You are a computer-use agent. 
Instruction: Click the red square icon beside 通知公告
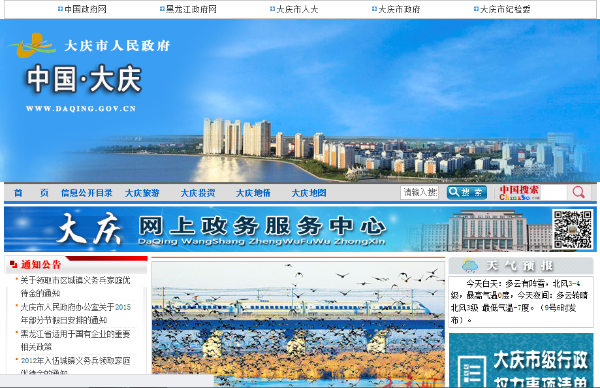tap(13, 264)
